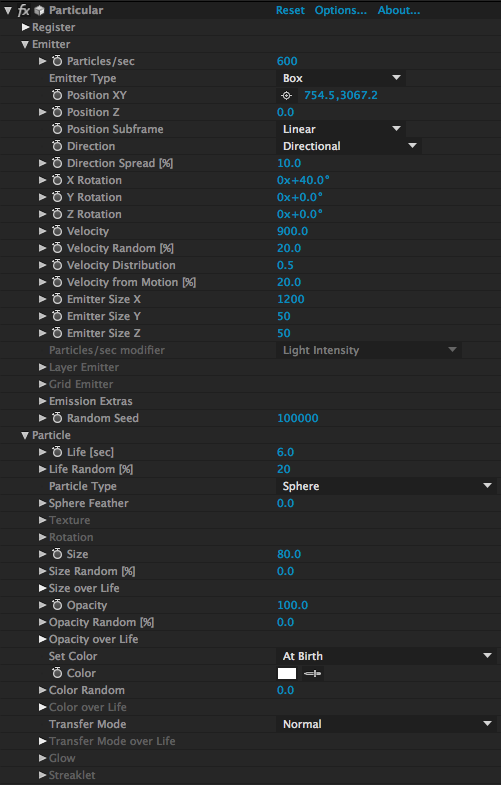Open the Emitter Type dropdown showing Box

point(341,78)
